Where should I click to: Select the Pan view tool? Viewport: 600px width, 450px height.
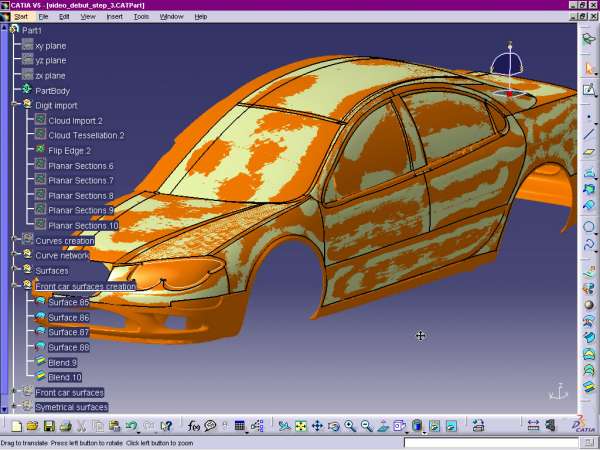tap(317, 426)
